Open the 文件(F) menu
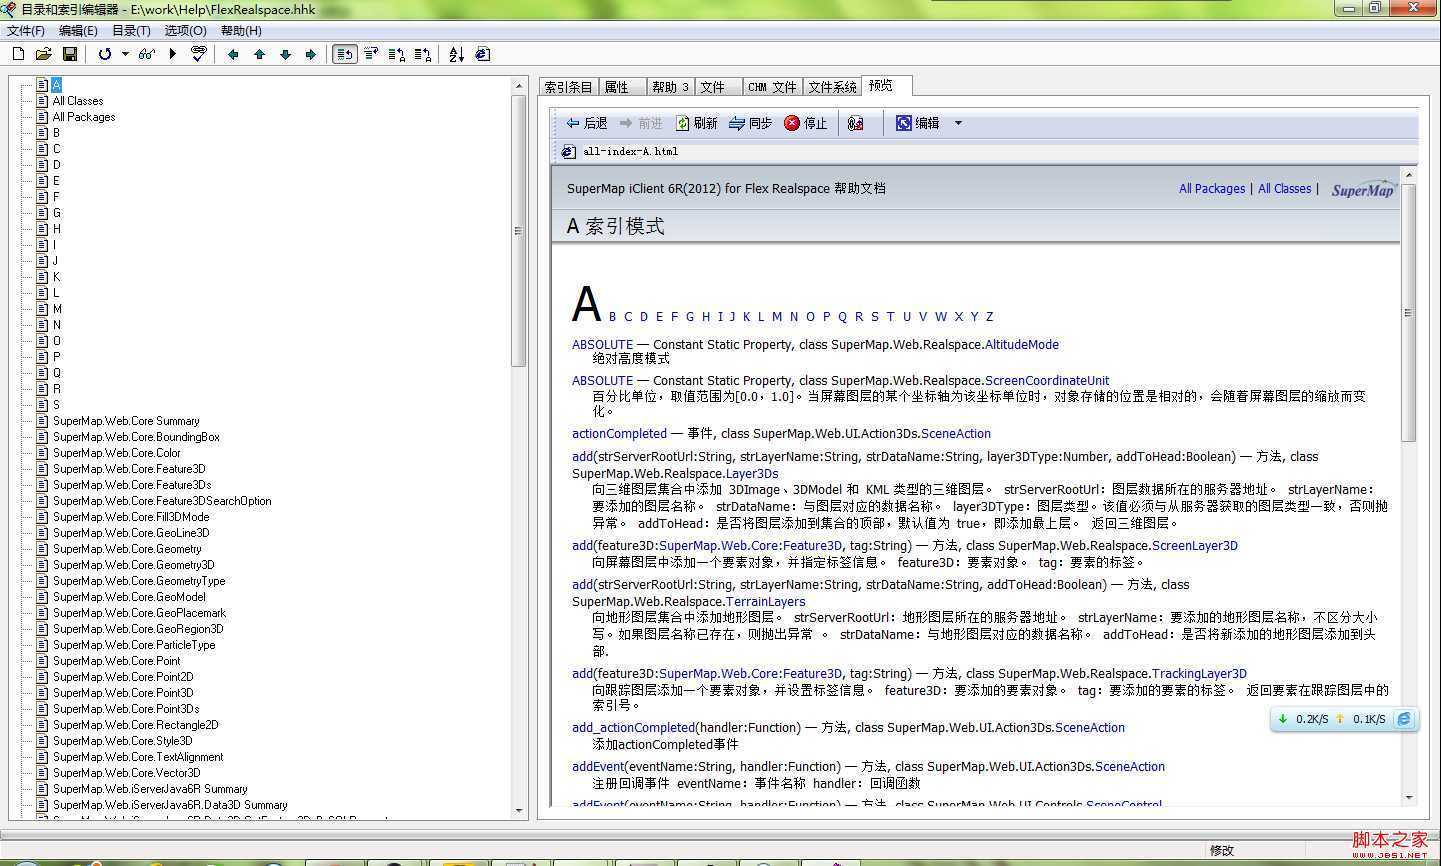This screenshot has width=1441, height=866. (x=26, y=31)
